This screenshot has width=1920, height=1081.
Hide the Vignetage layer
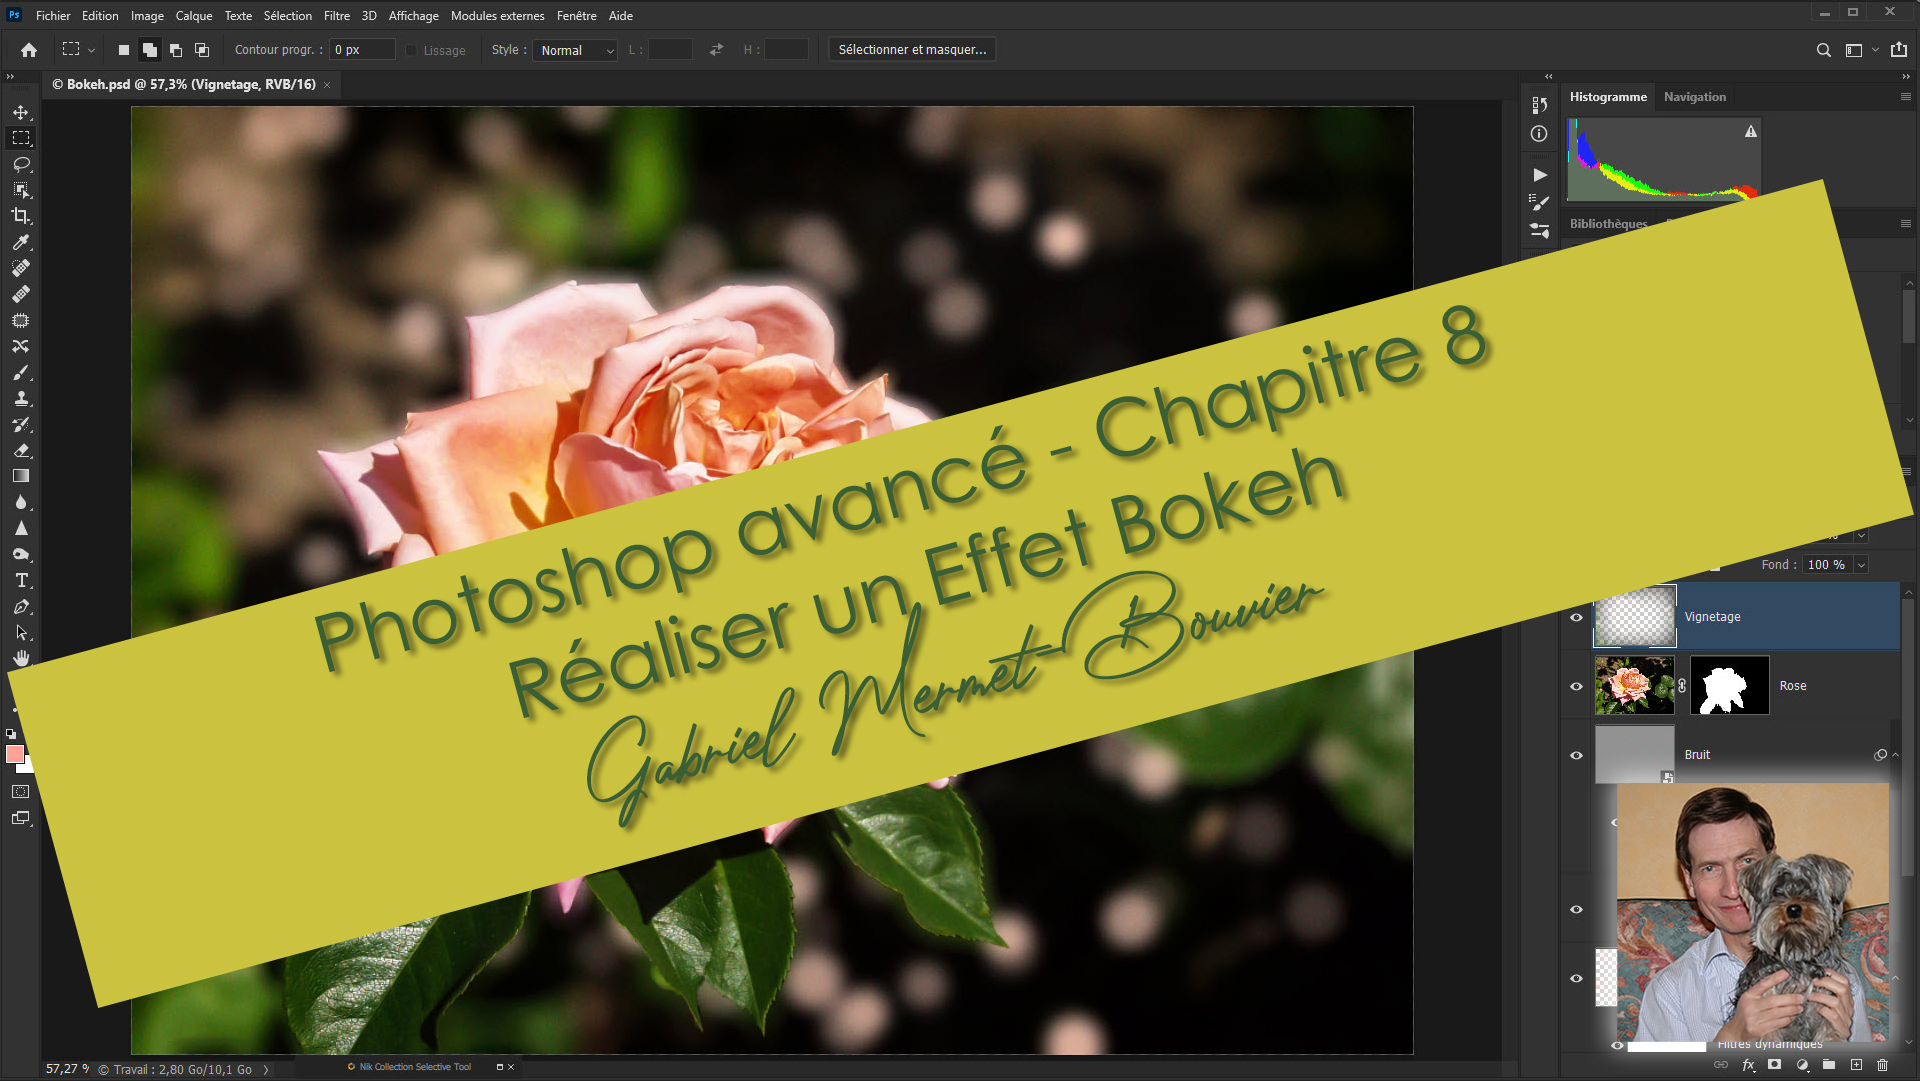[x=1576, y=617]
